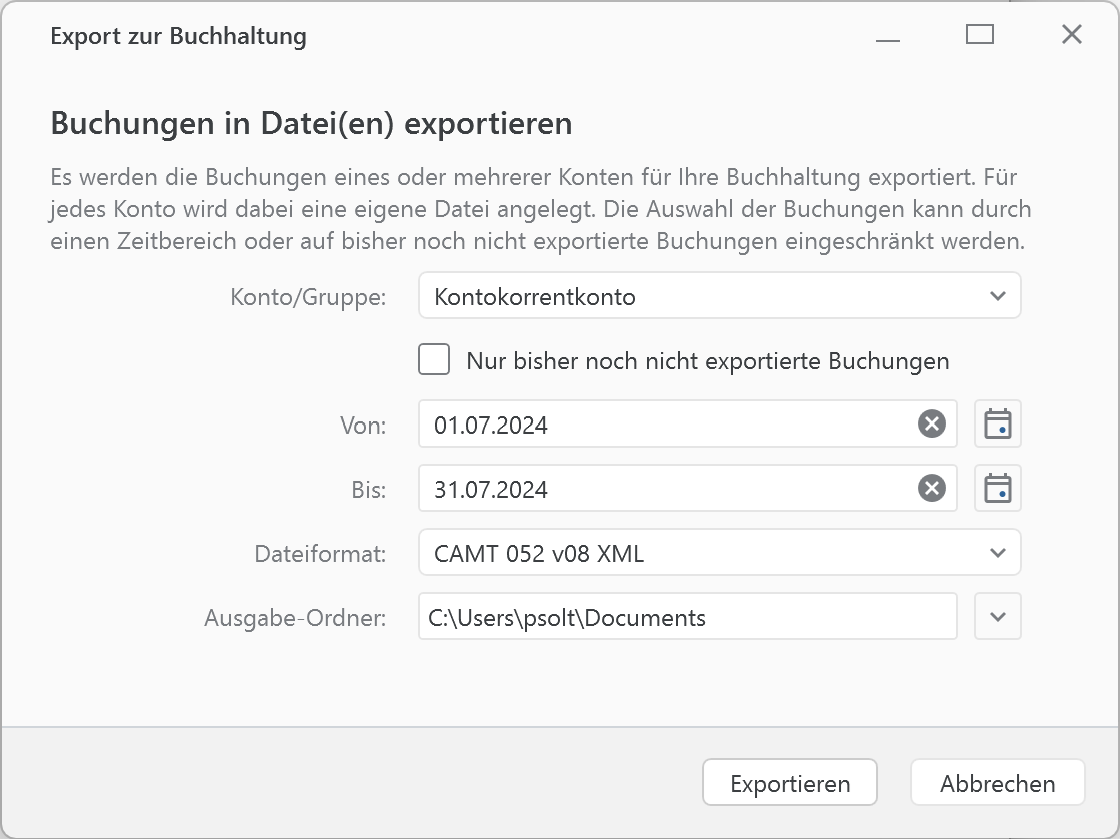The image size is (1120, 840).
Task: Maximize the dialog window
Action: [980, 34]
